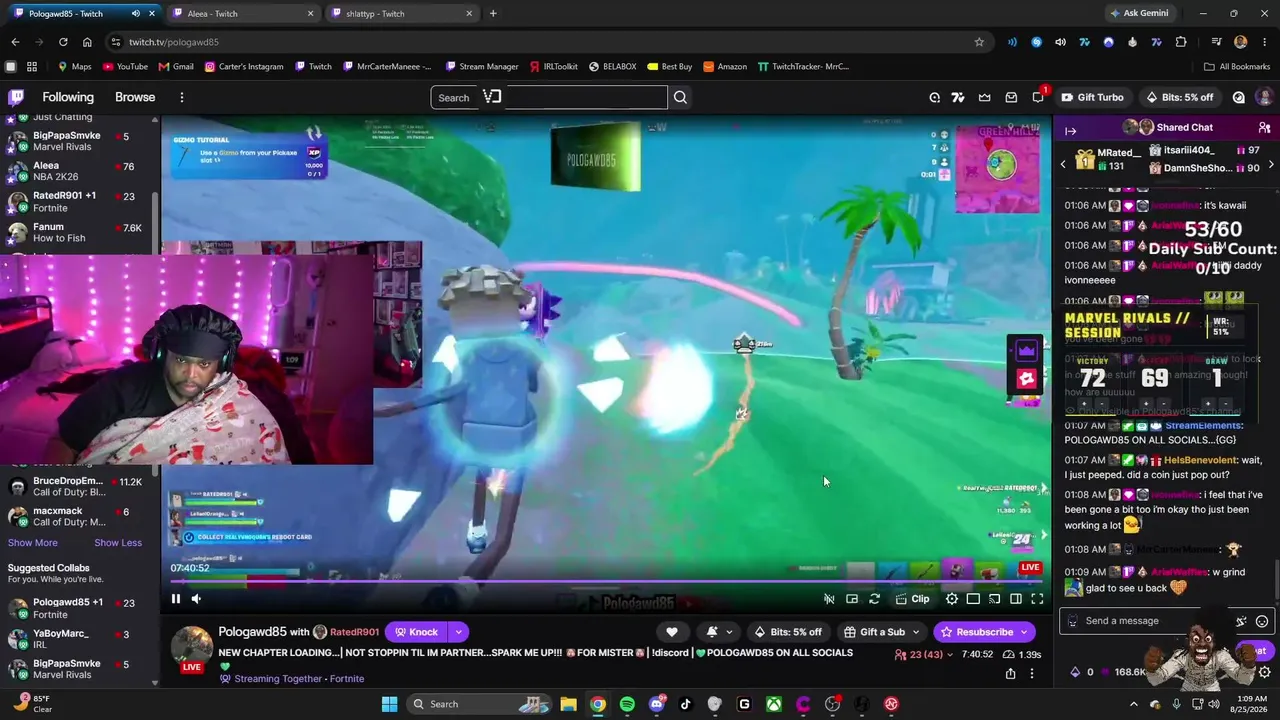Go to the Twitch home logo
Screen dimensions: 1280x720
(16, 97)
